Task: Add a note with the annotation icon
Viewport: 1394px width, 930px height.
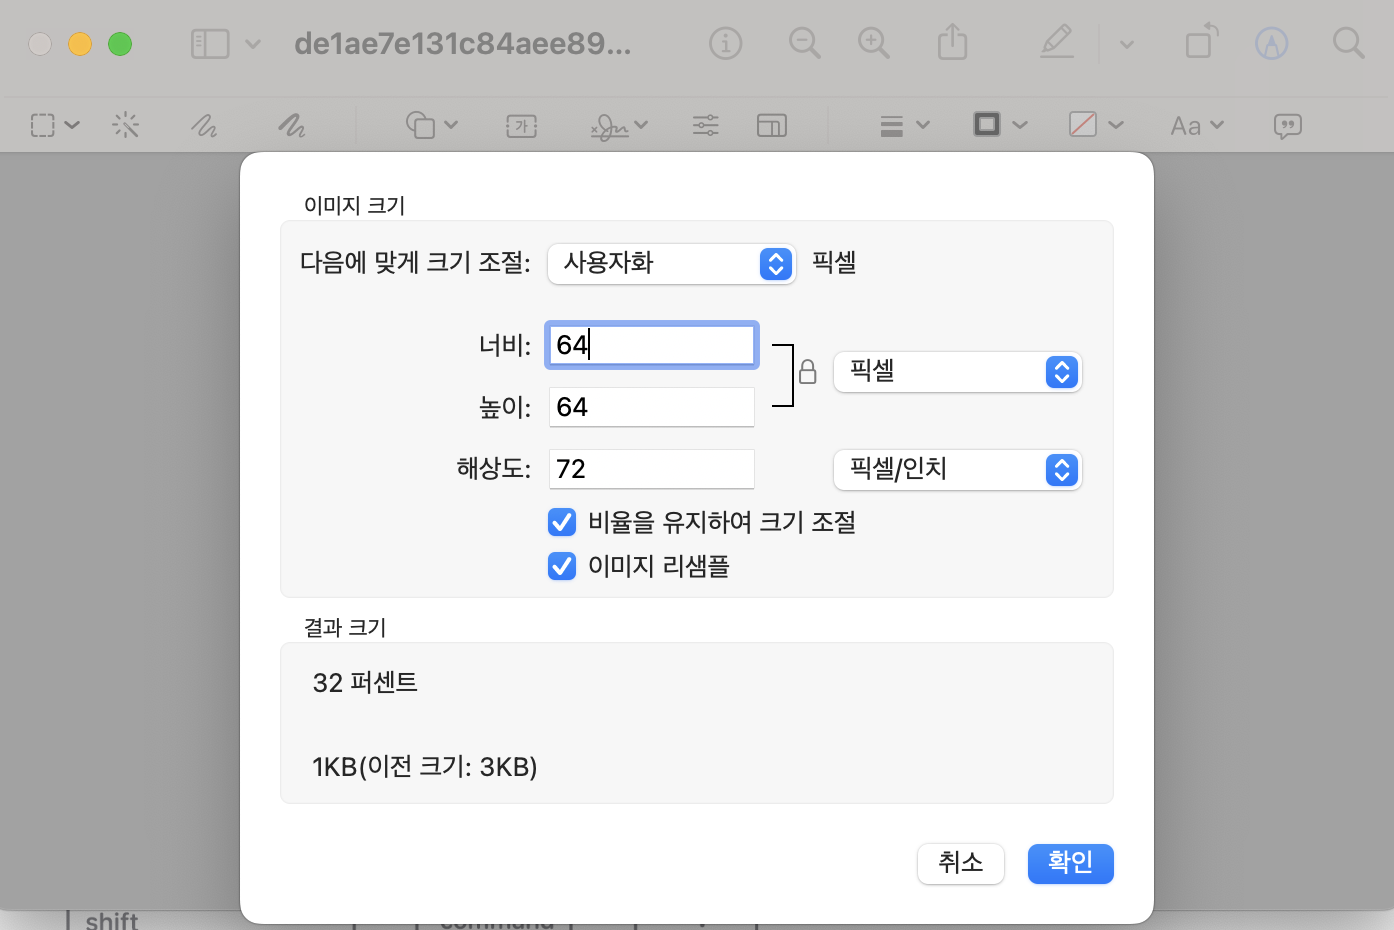Action: click(x=1288, y=124)
